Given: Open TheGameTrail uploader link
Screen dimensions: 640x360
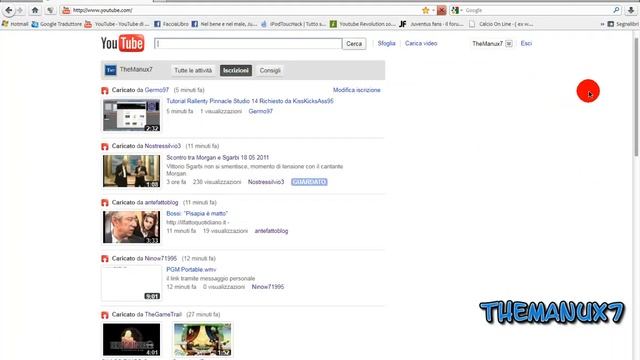Looking at the screenshot, I should point(163,314).
